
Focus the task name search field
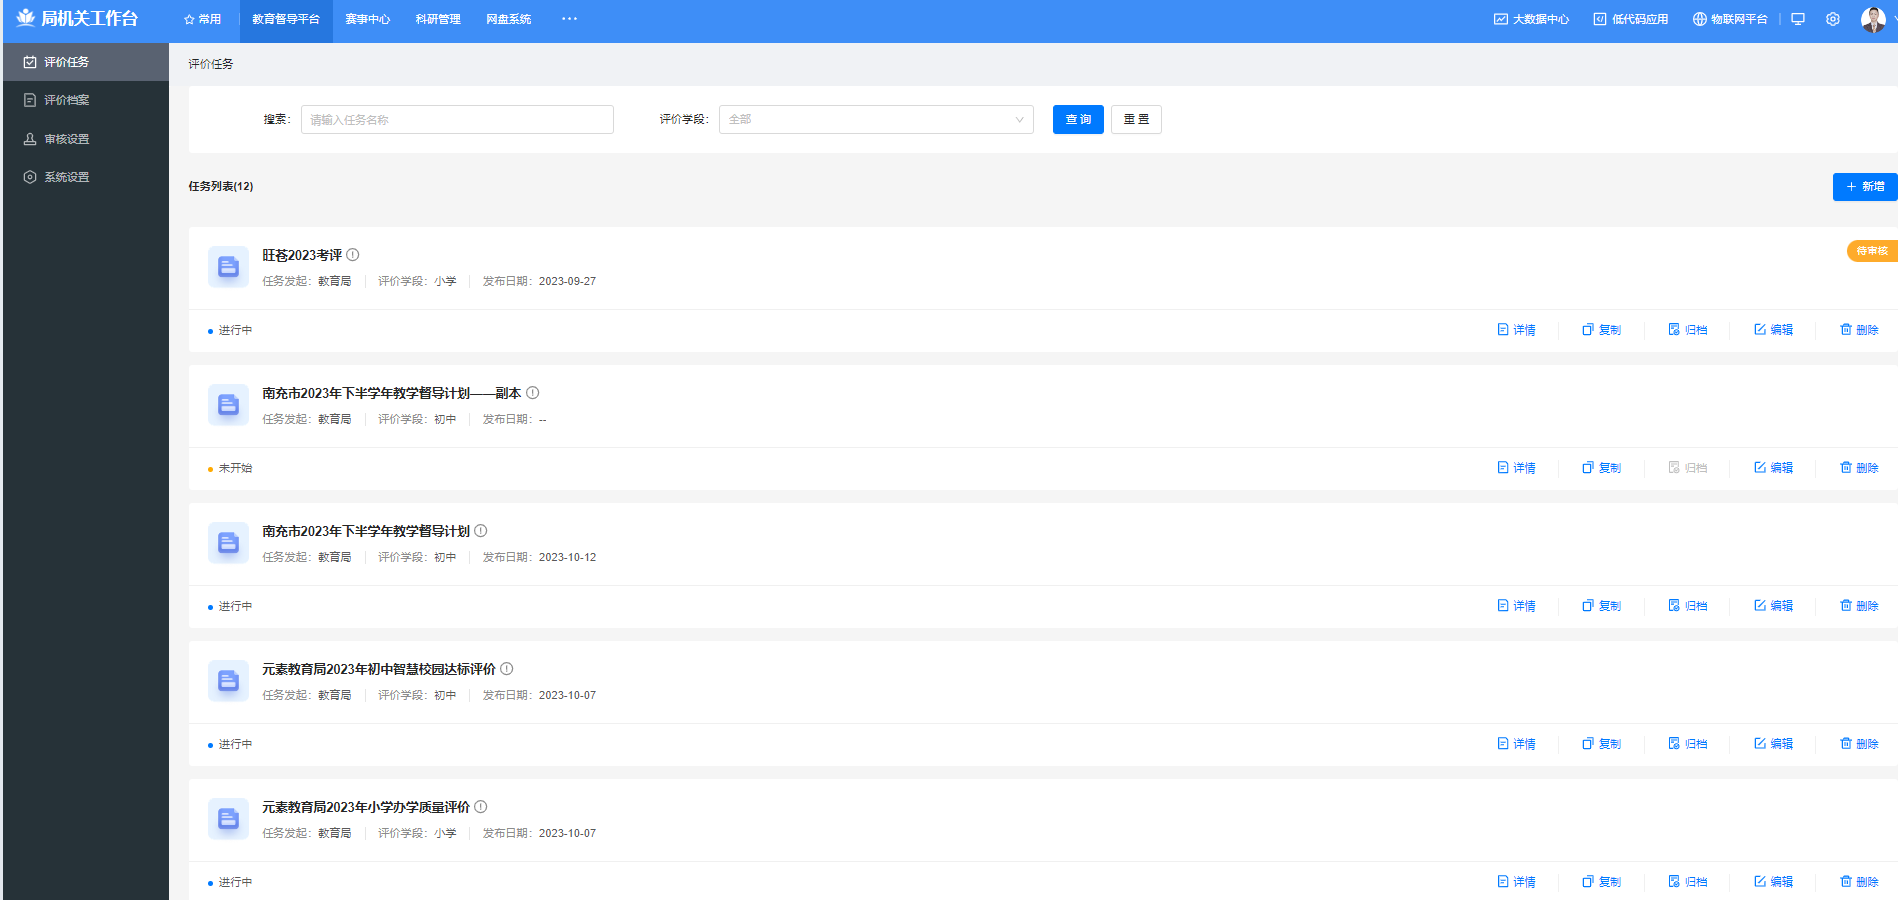click(457, 120)
